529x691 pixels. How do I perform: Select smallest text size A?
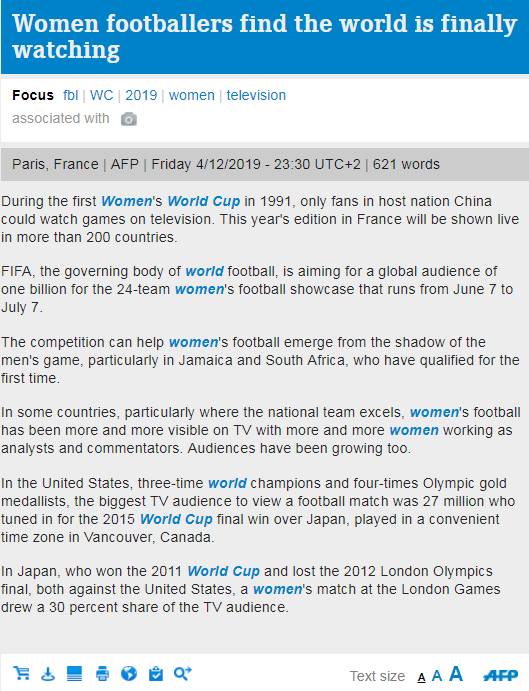[x=421, y=677]
